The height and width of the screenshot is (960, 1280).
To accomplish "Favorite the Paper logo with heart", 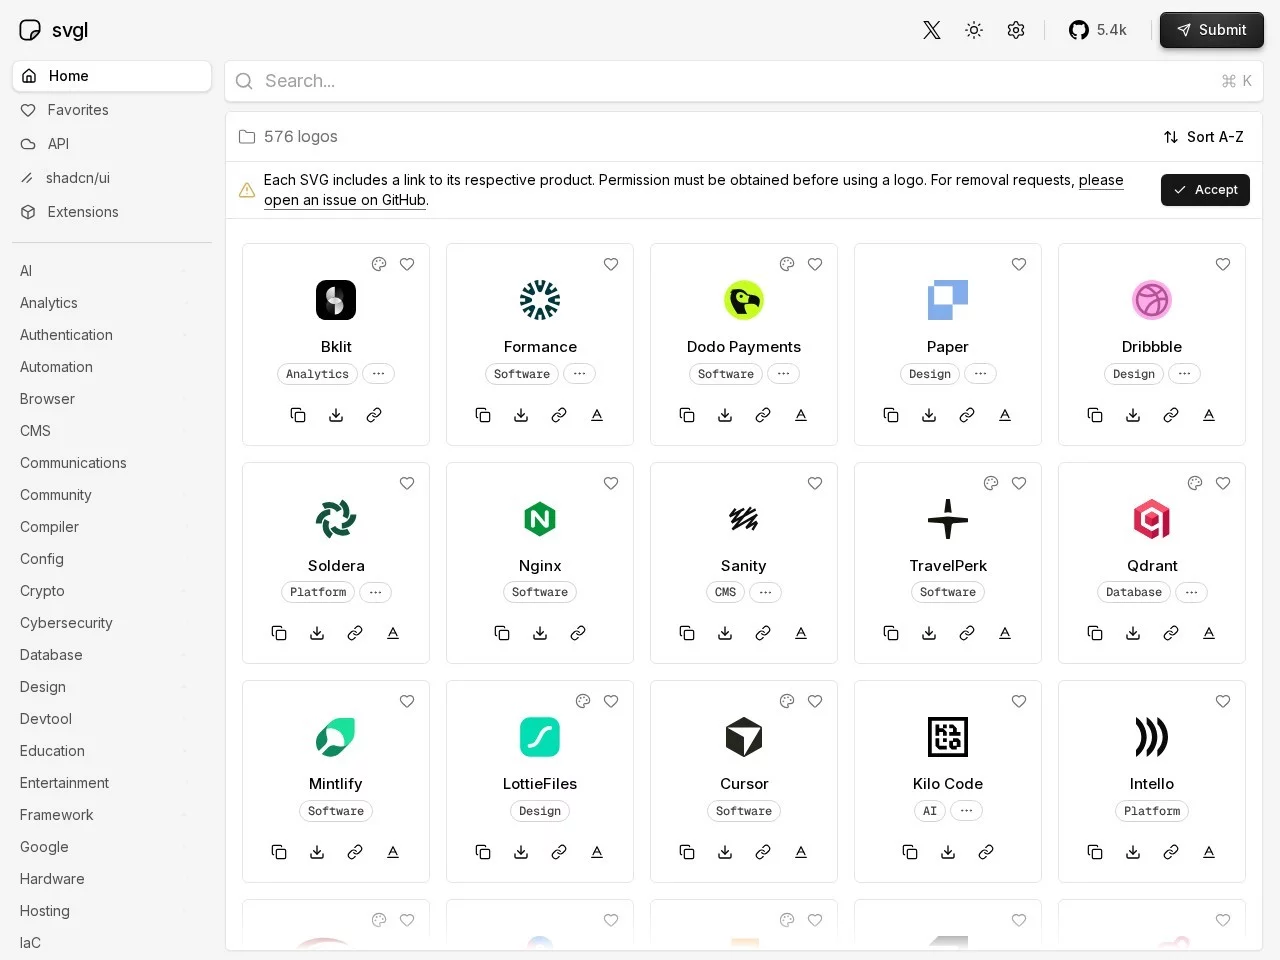I will coord(1019,265).
